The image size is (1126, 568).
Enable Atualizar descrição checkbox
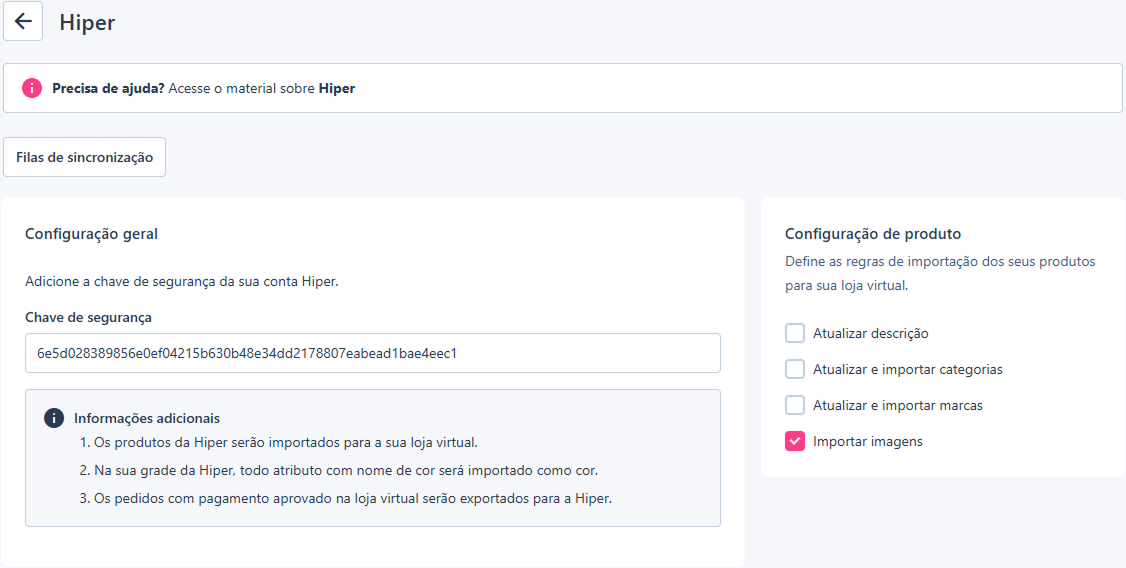pyautogui.click(x=794, y=333)
